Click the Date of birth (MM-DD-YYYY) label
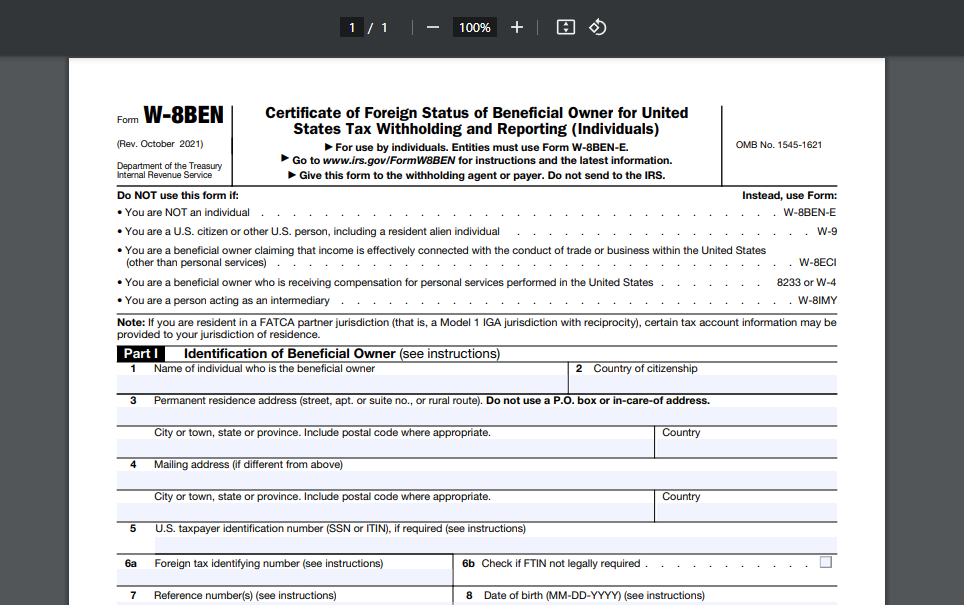This screenshot has width=964, height=605. [594, 595]
